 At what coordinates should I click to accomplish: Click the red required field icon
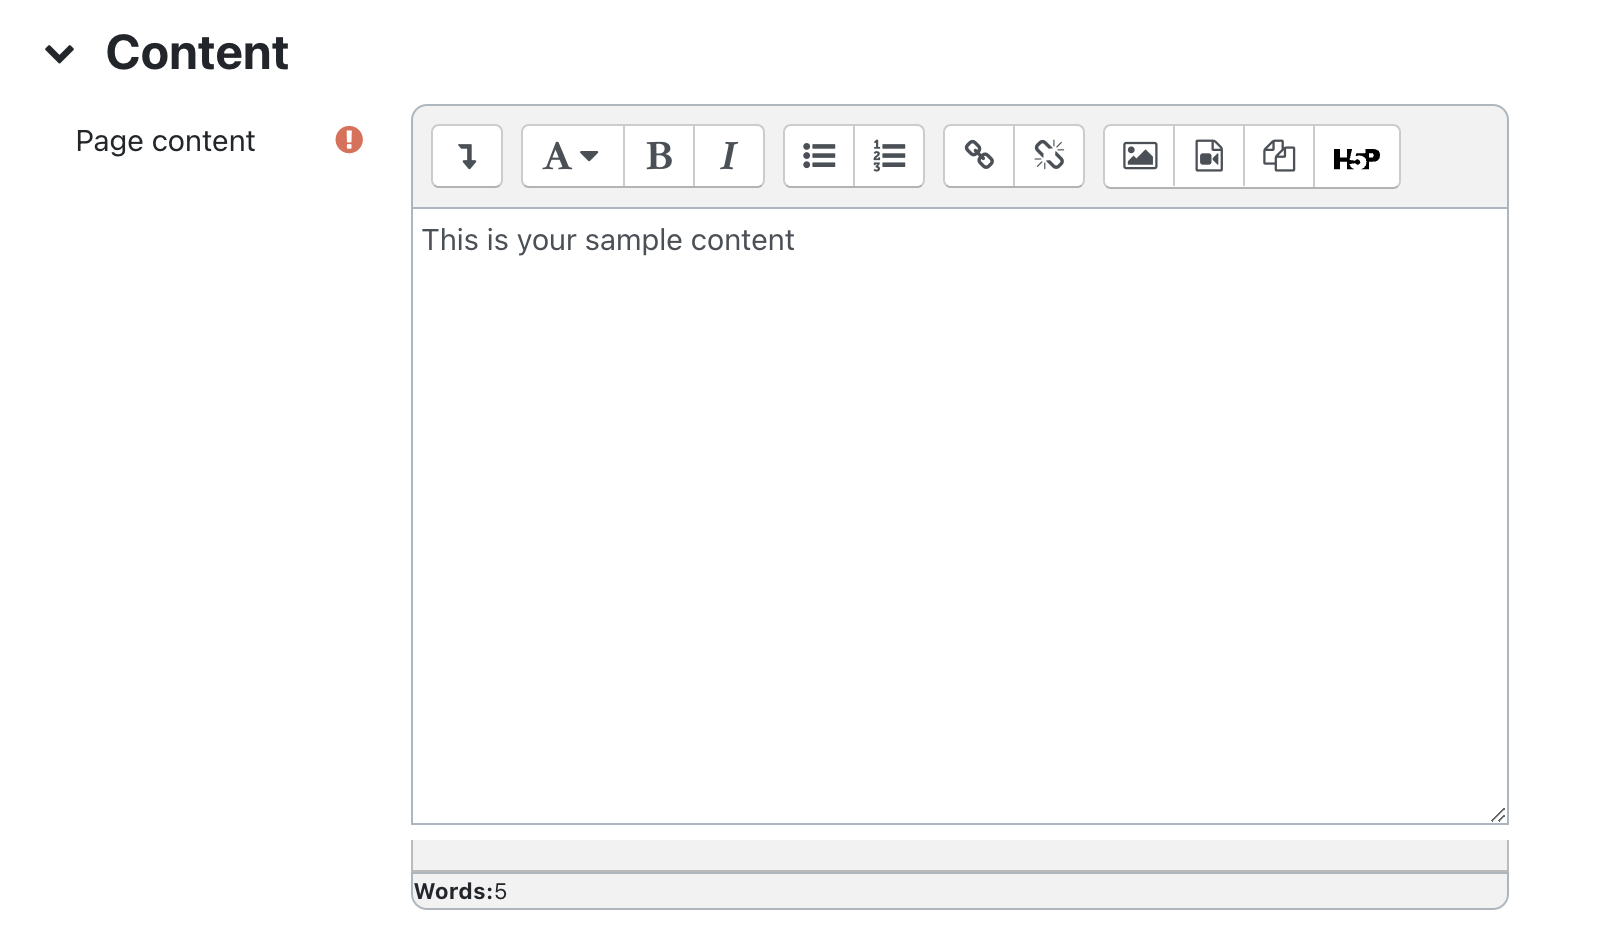[349, 140]
